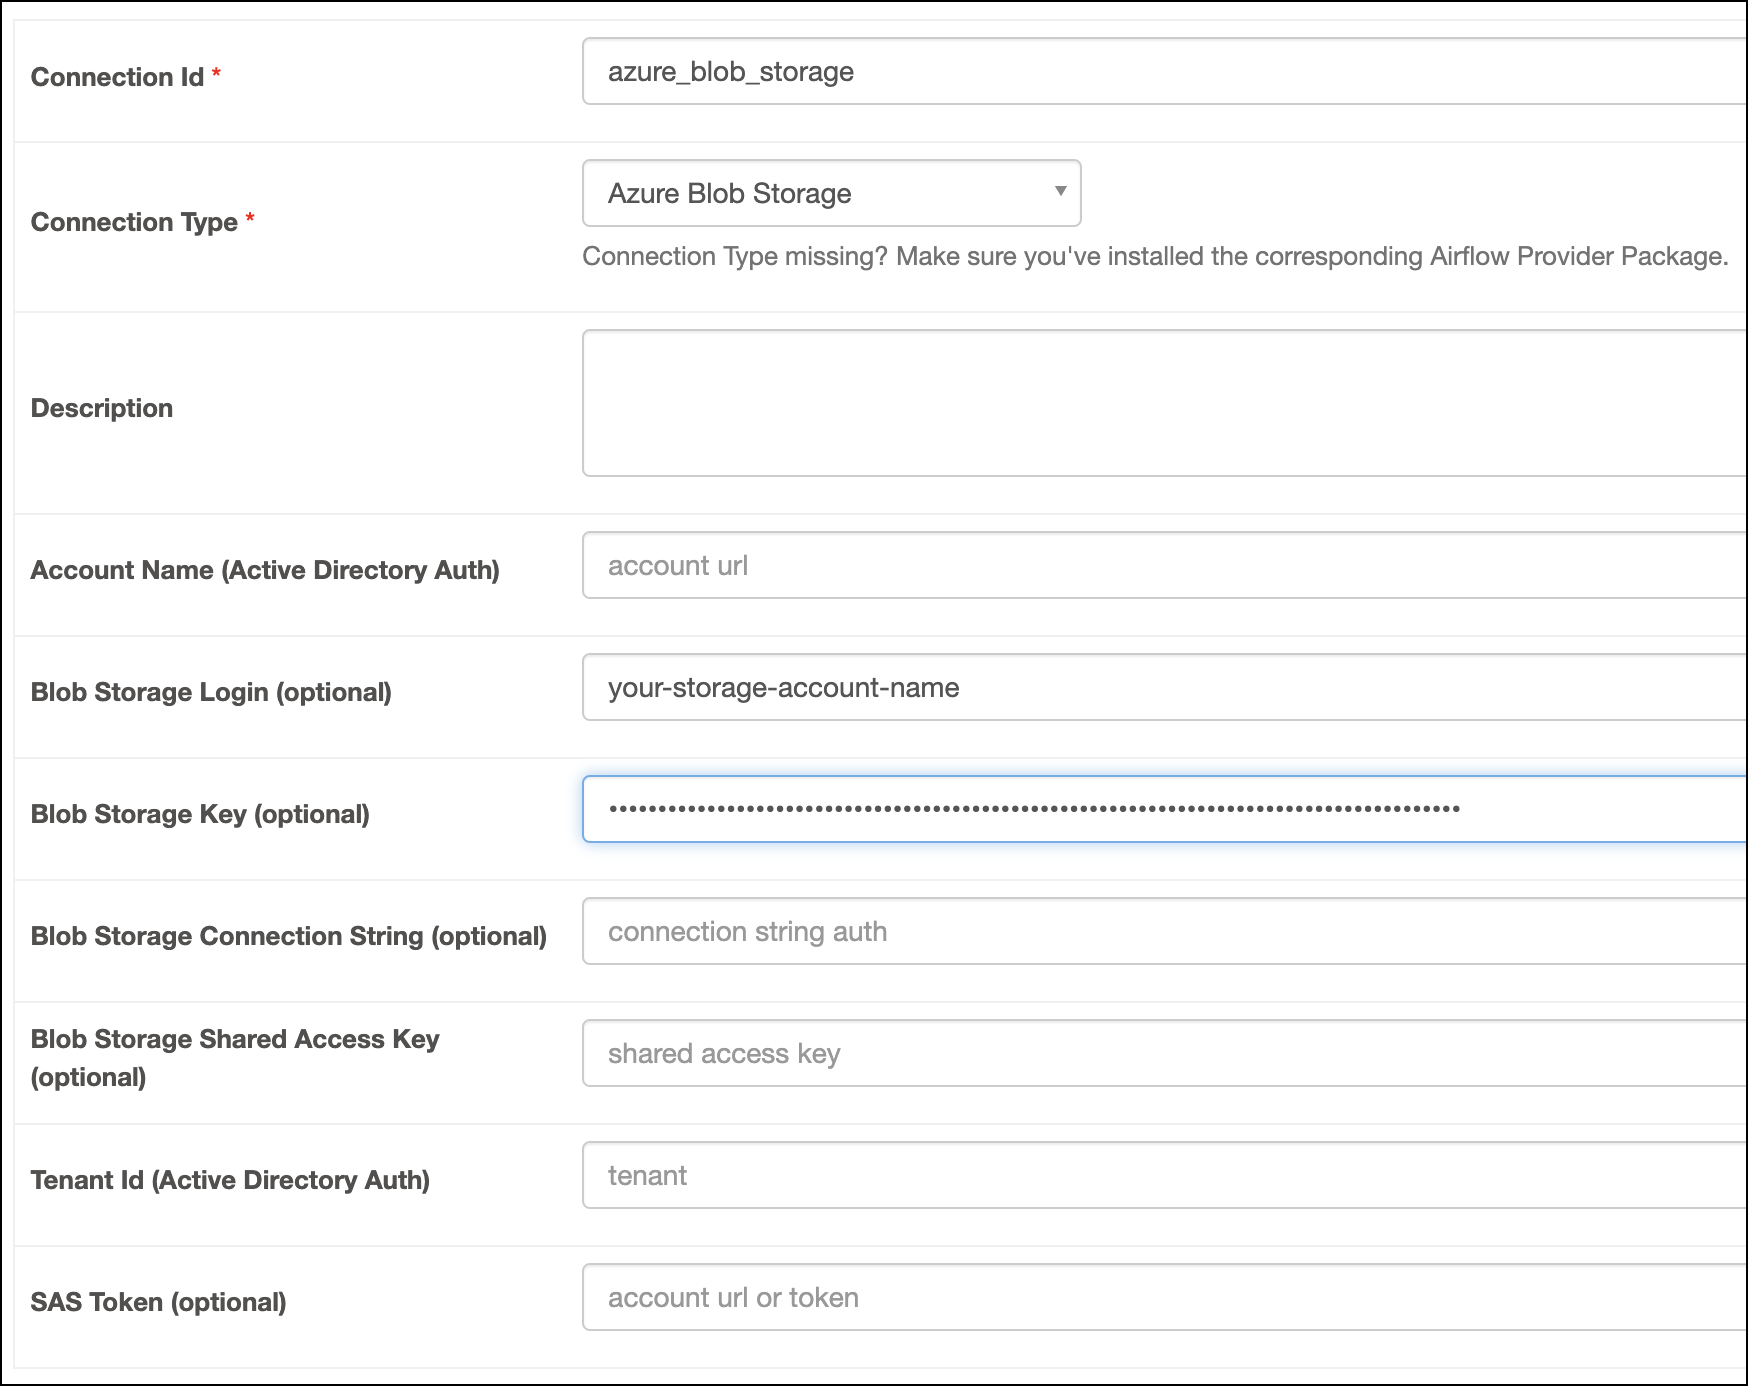Select the azure_blob_storage connection id text
The height and width of the screenshot is (1386, 1748).
click(x=732, y=71)
